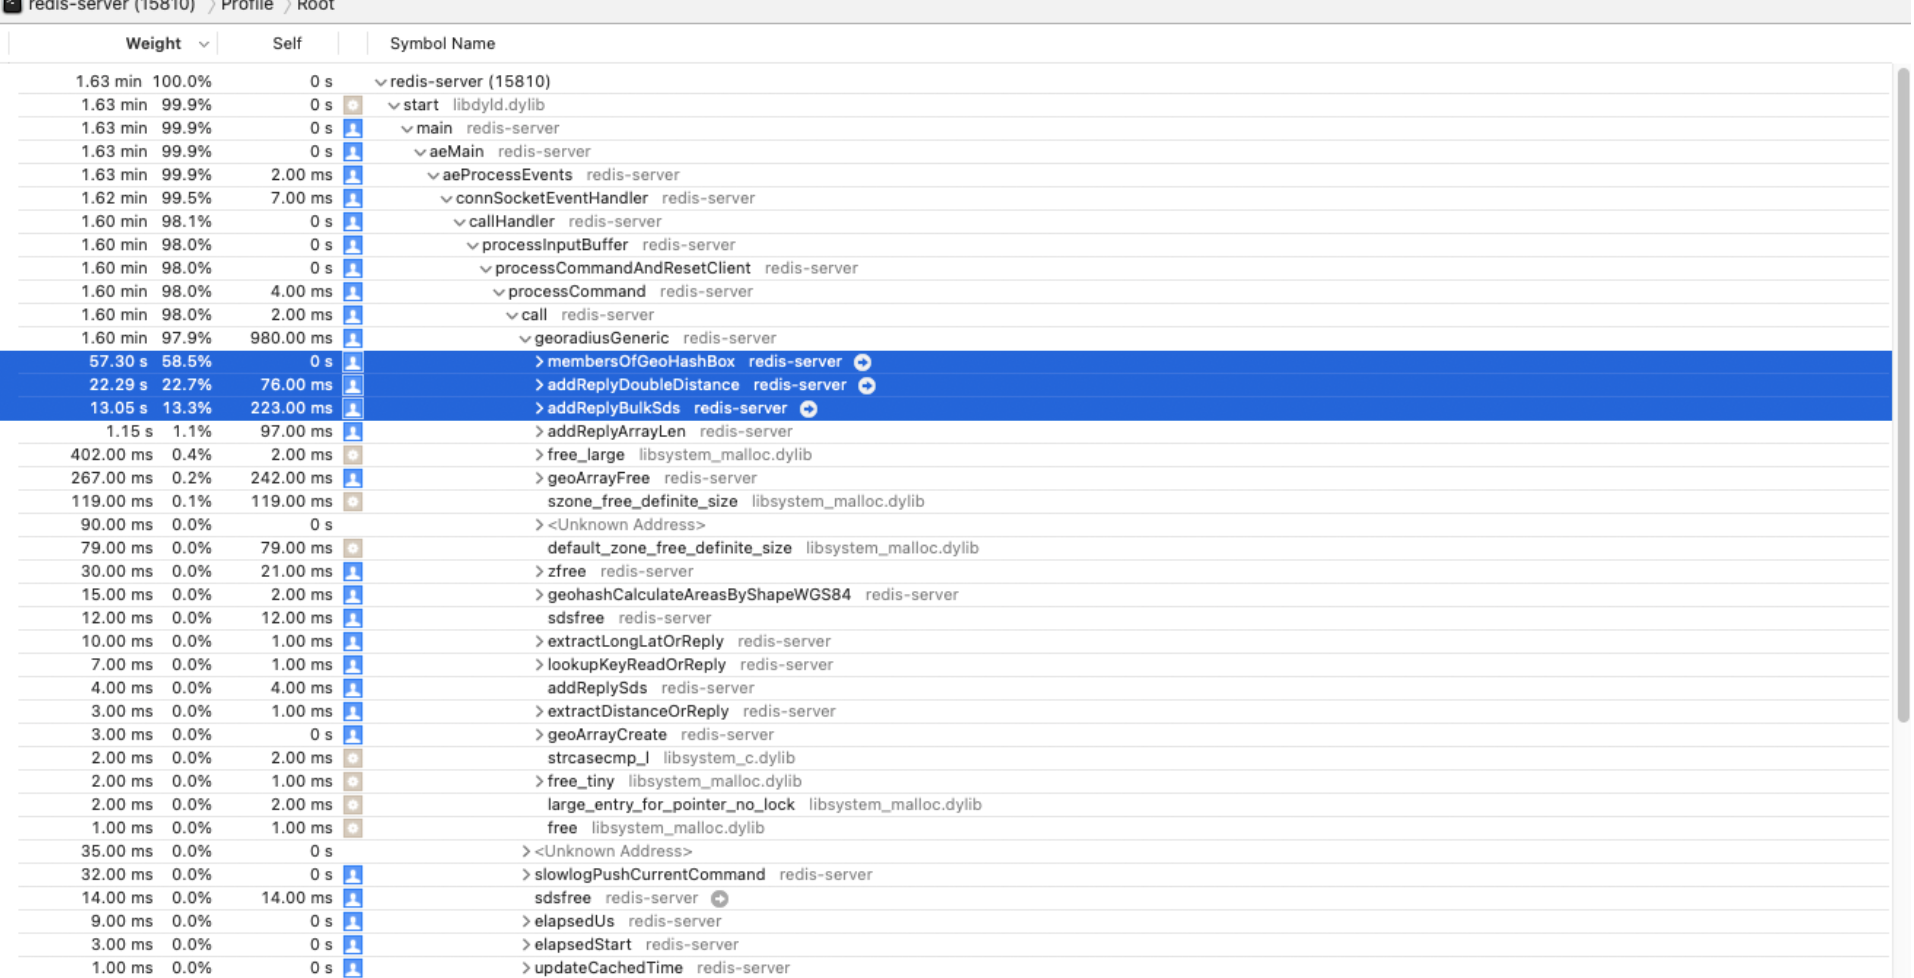The image size is (1914, 978).
Task: Collapse the aeProcessEvents node
Action: (x=433, y=175)
